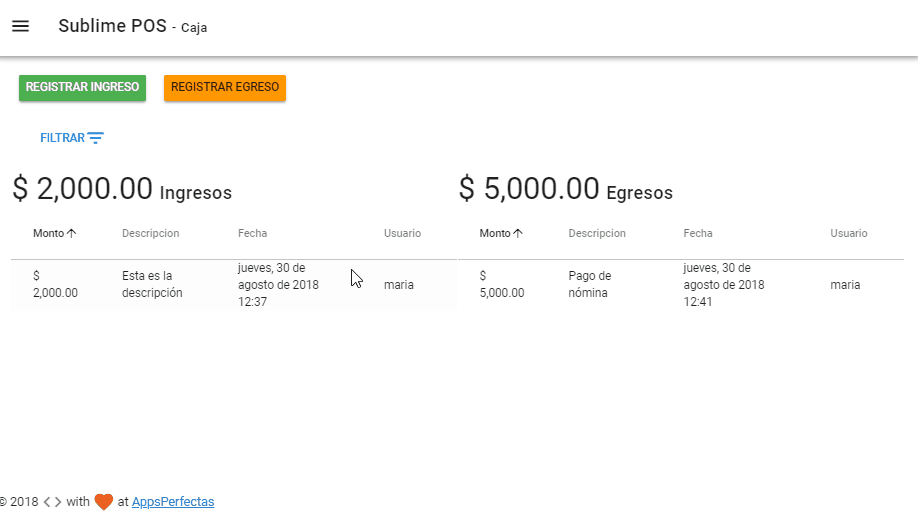This screenshot has width=918, height=517.
Task: Sort Ingresos table by Usuario
Action: tap(402, 233)
